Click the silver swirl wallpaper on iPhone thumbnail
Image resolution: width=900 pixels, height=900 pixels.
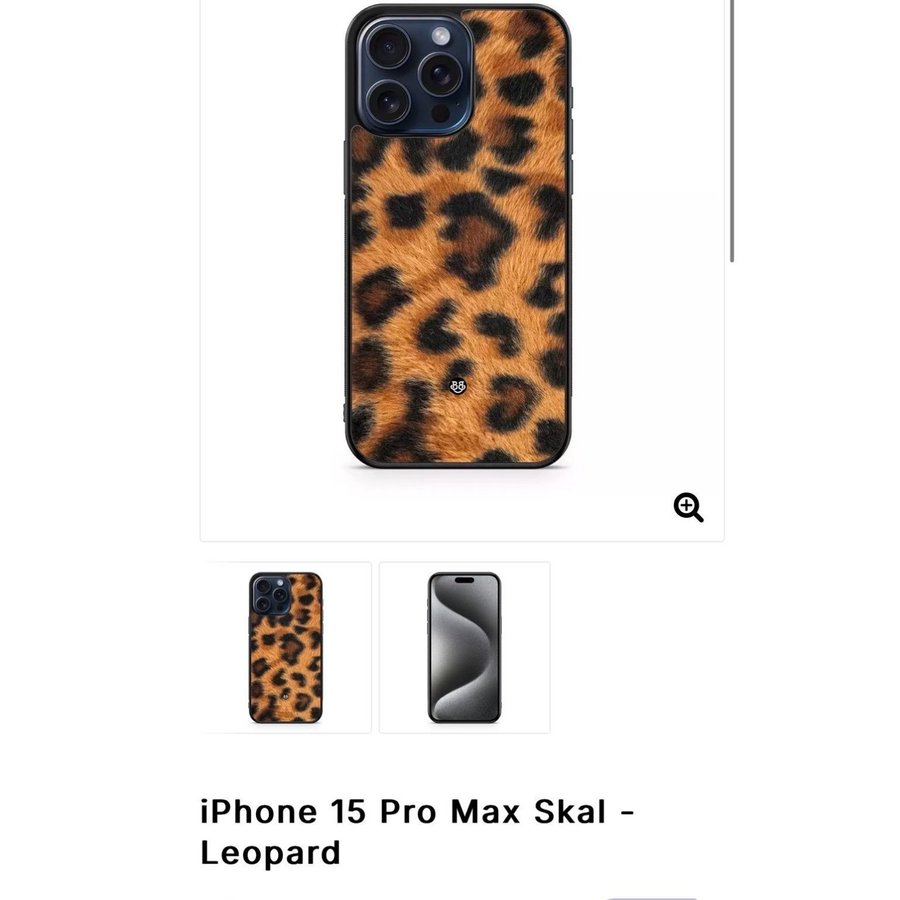pyautogui.click(x=464, y=647)
